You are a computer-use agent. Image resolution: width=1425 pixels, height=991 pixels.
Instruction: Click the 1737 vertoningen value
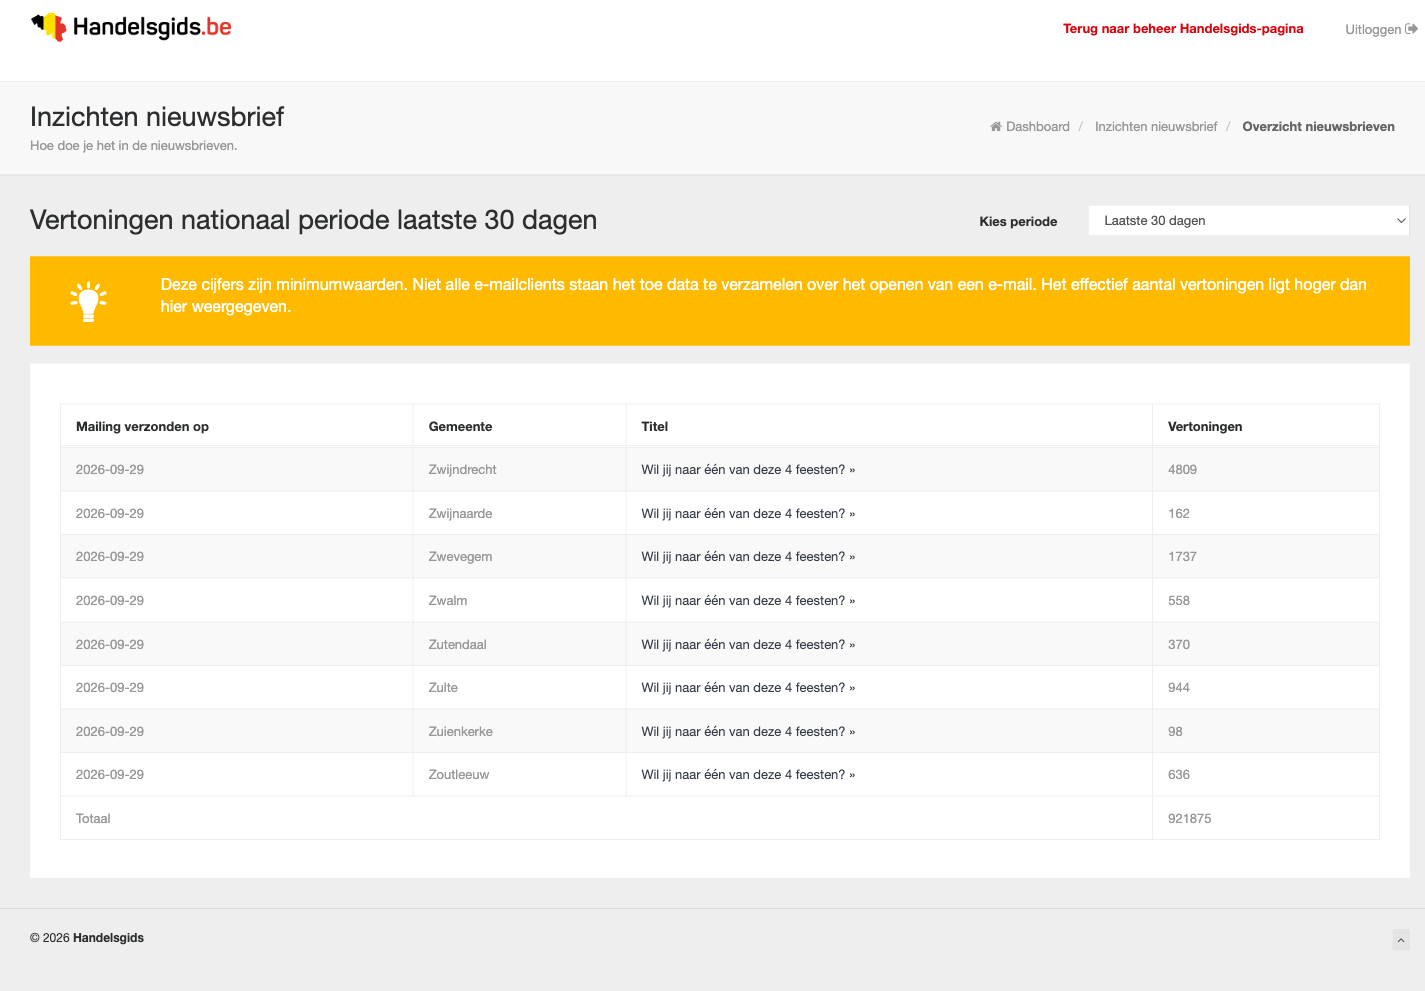1182,557
